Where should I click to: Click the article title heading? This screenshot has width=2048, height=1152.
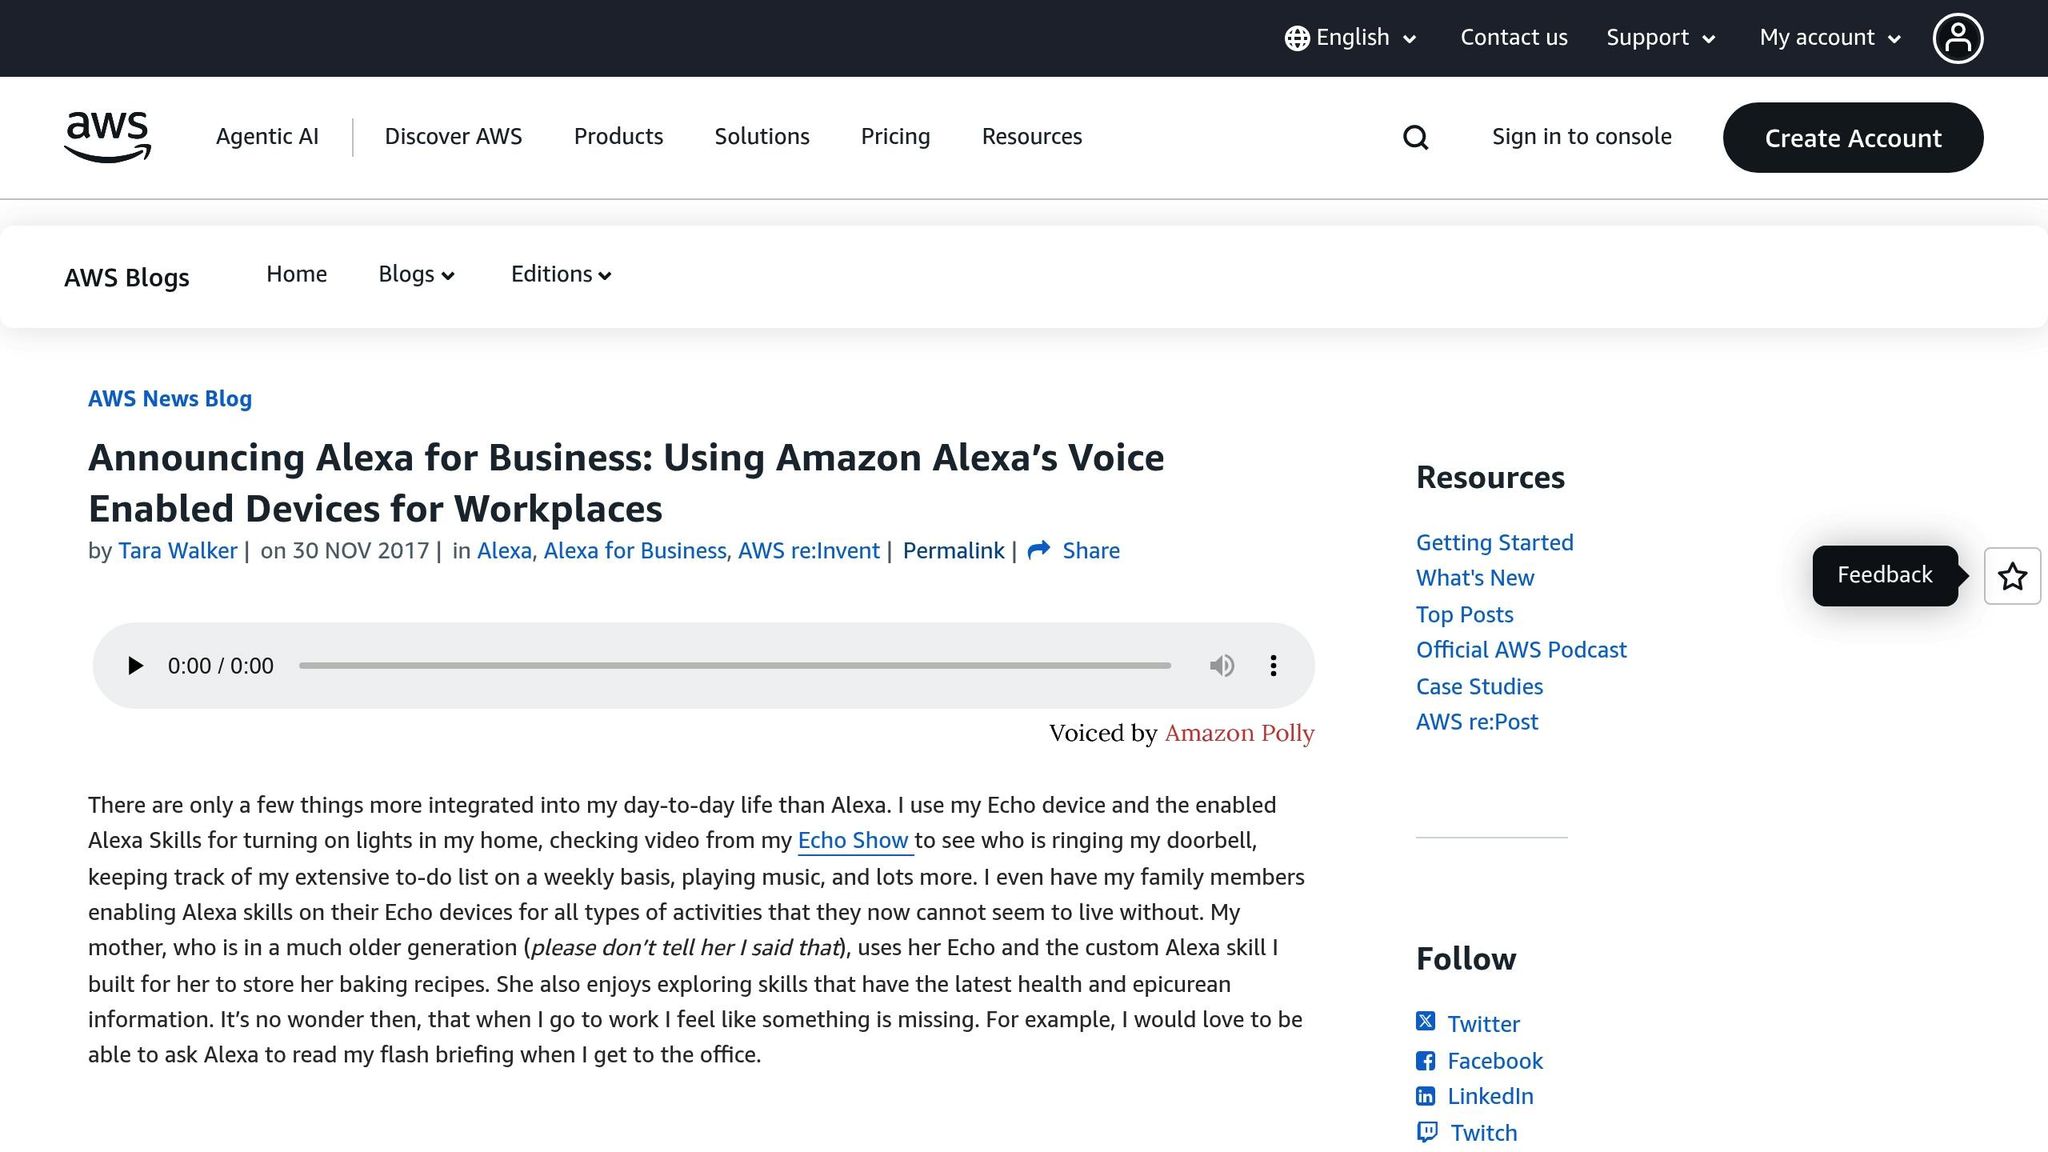tap(626, 483)
